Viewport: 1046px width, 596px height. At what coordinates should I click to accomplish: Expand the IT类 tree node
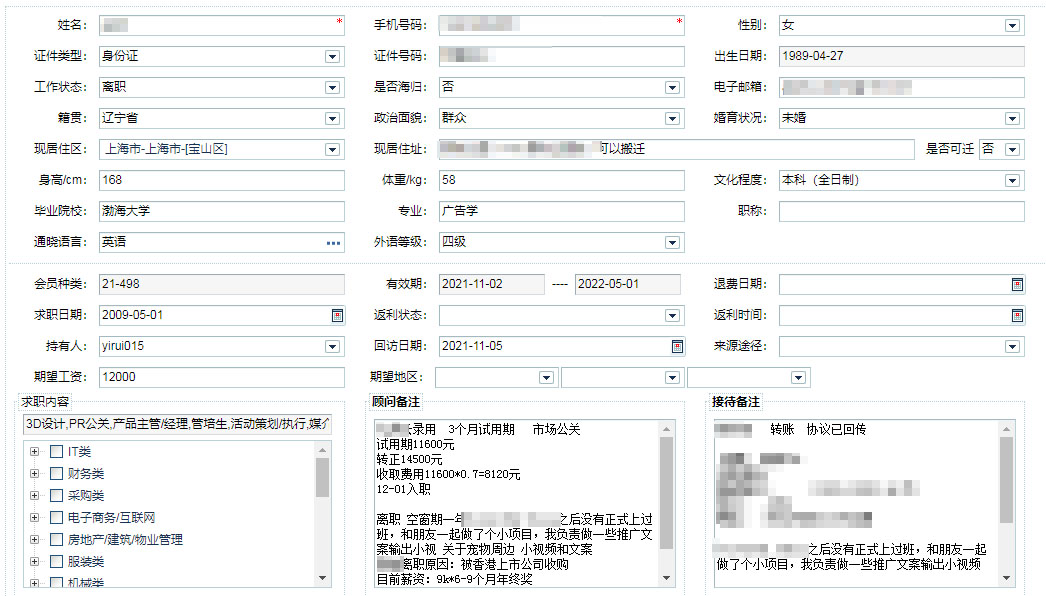click(35, 452)
